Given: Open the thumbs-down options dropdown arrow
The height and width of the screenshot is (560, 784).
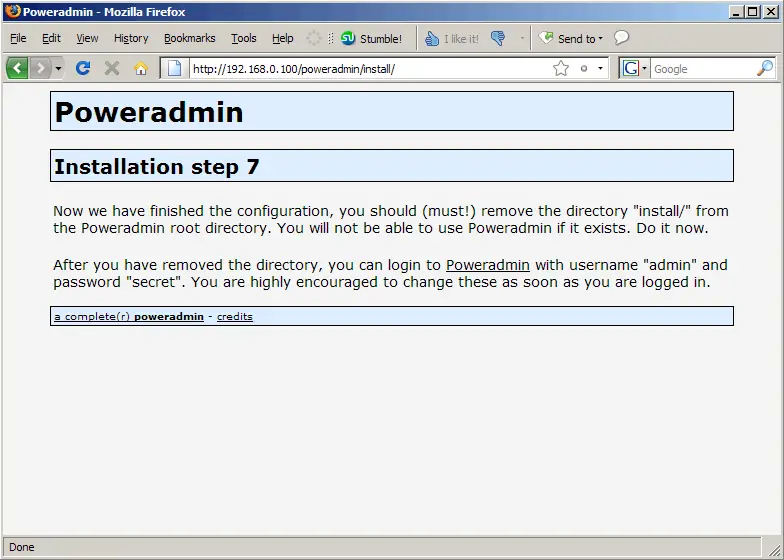Looking at the screenshot, I should [x=522, y=38].
